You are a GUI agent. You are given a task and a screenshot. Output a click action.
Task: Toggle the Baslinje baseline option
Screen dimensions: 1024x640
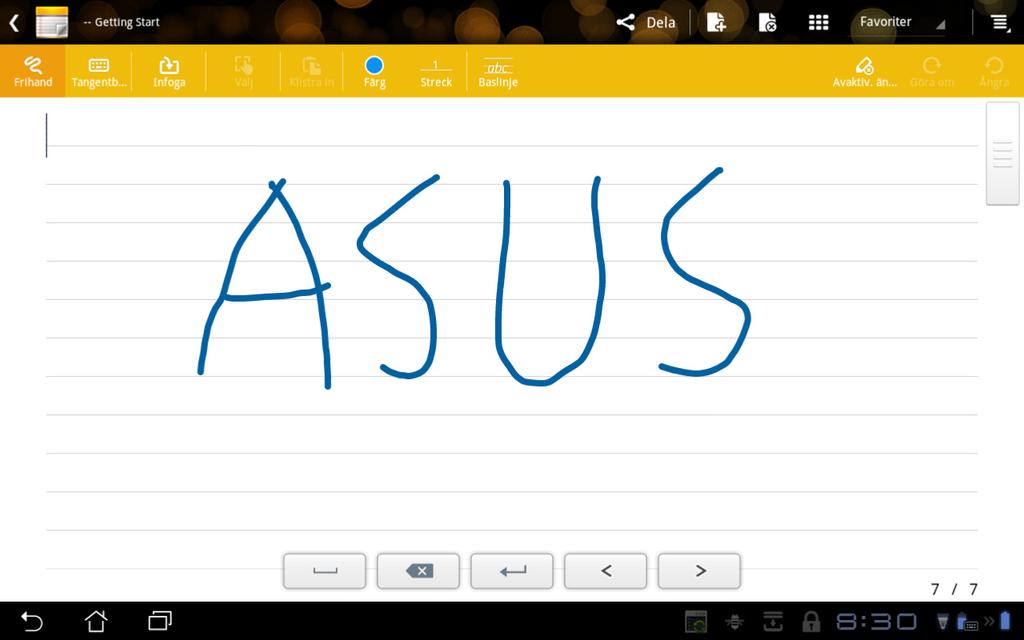(x=498, y=72)
